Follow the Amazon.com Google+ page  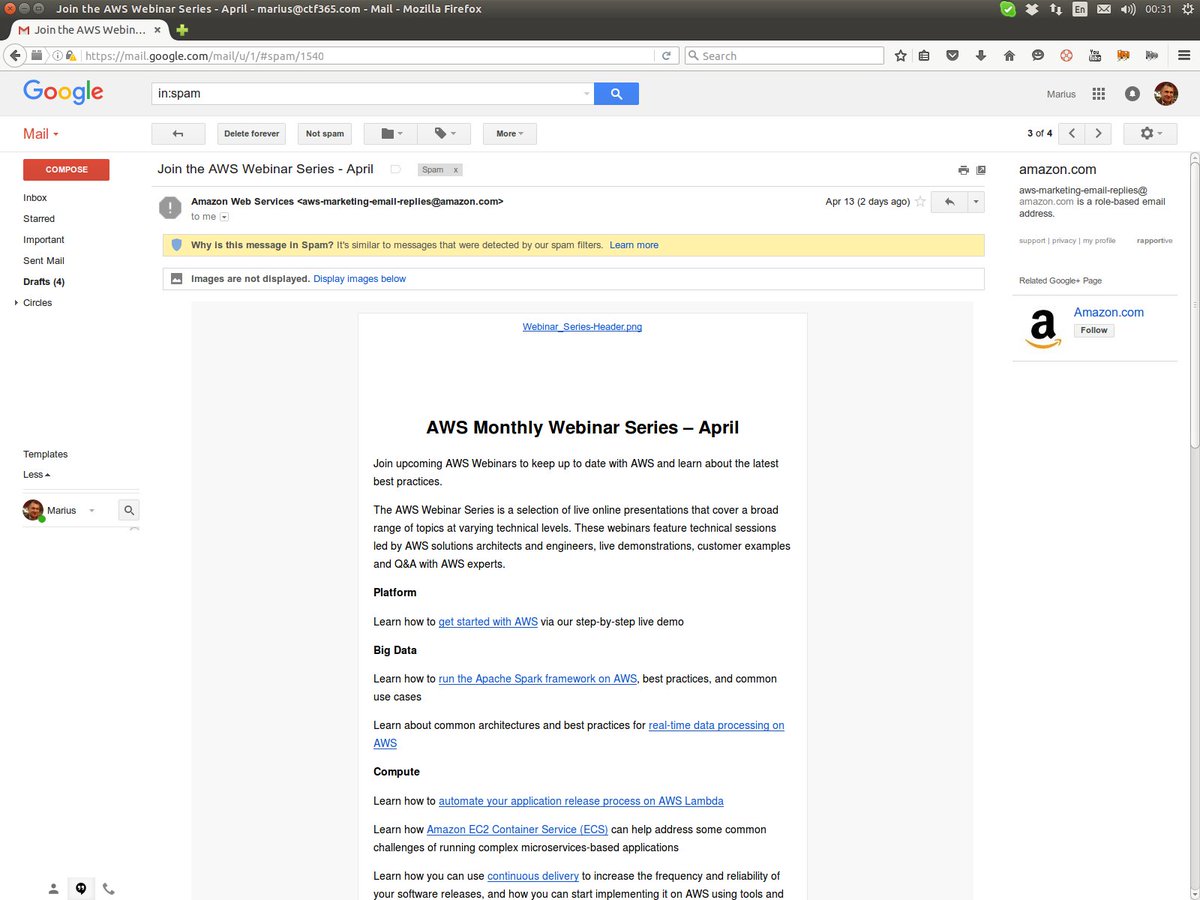click(1094, 330)
